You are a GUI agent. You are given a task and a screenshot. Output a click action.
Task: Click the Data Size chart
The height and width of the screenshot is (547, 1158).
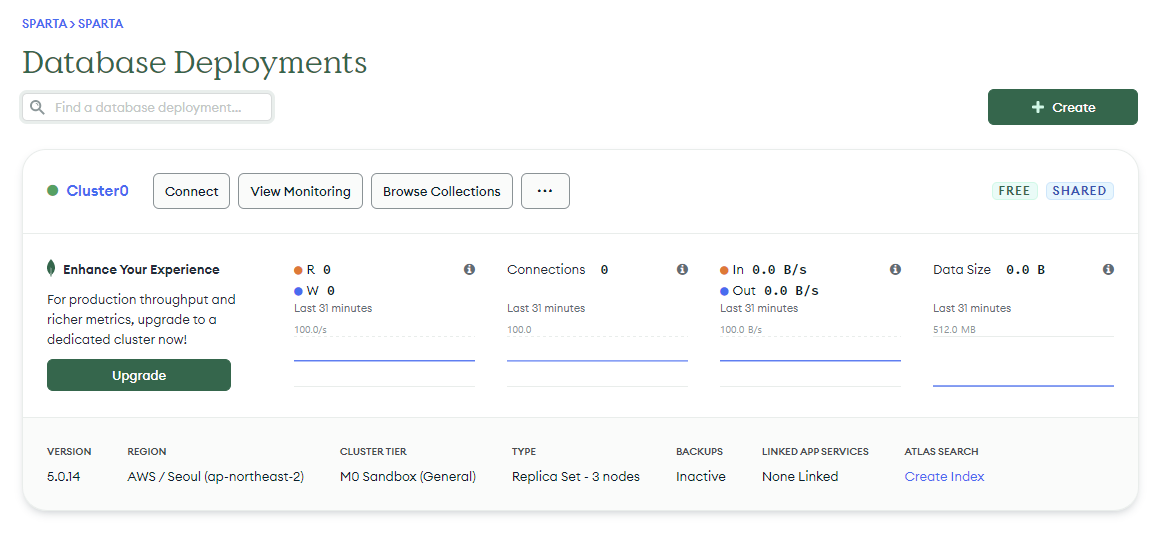point(1023,362)
